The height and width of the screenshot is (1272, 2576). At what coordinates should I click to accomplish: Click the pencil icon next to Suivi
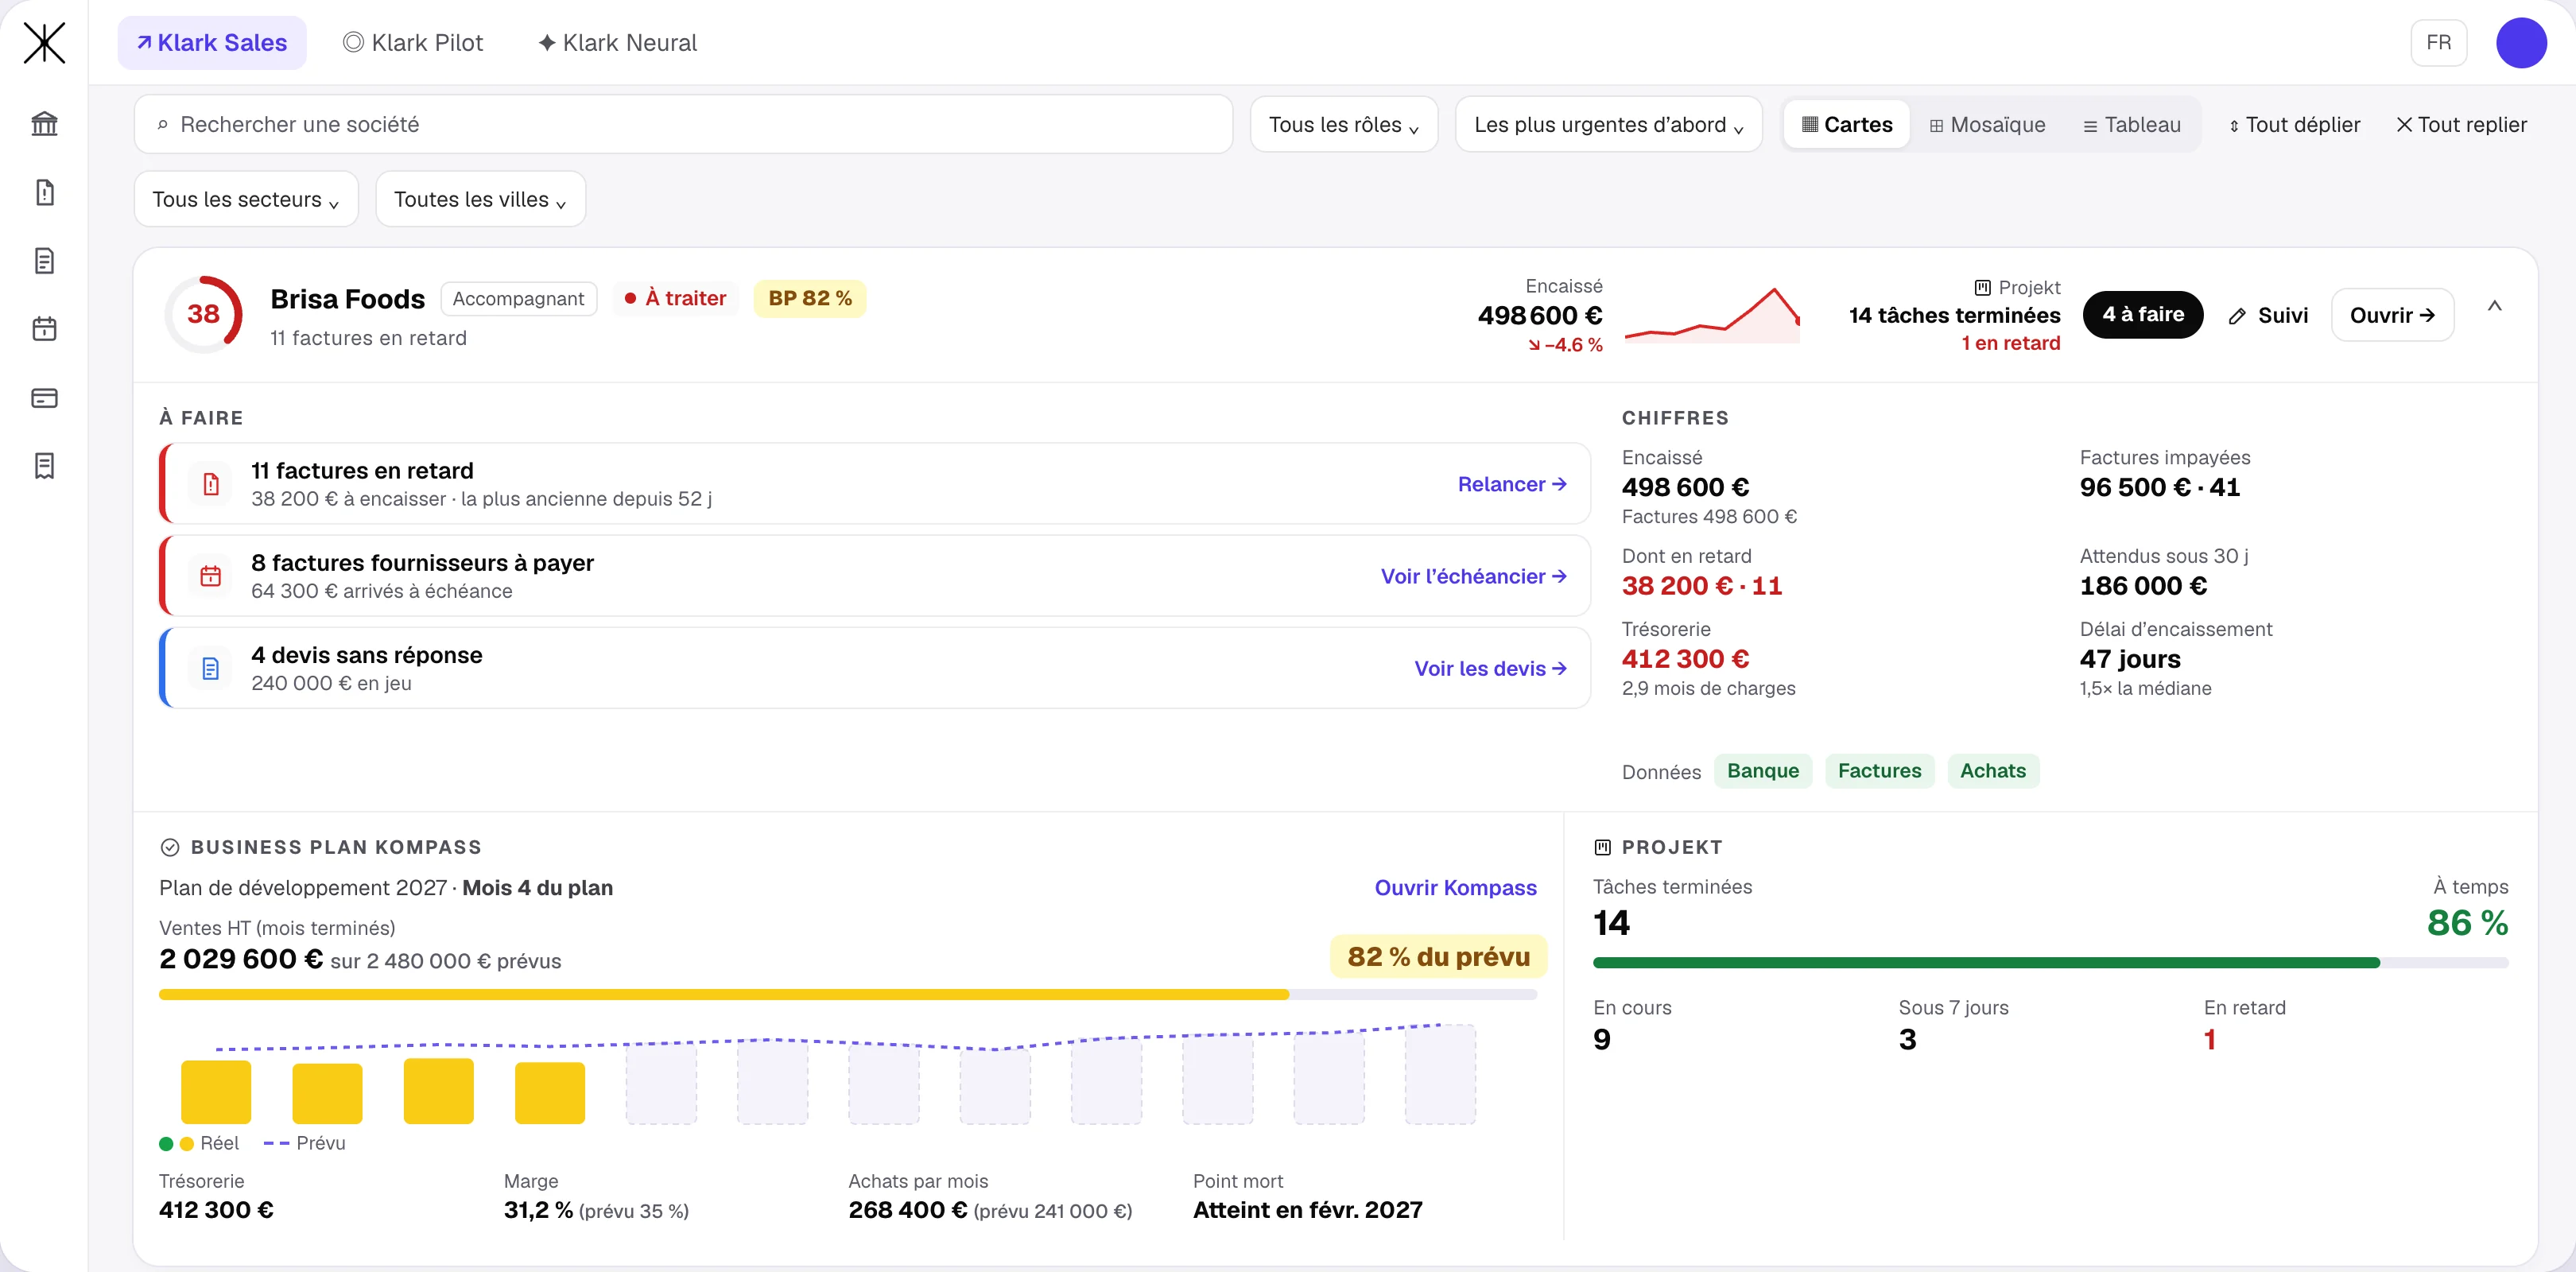pos(2237,316)
